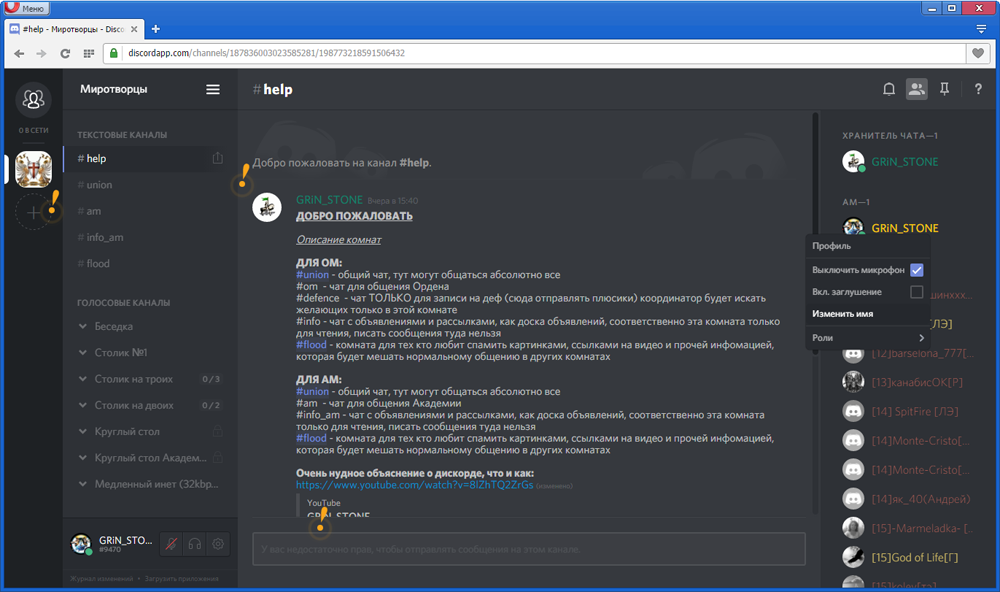Open help with the question mark icon
The width and height of the screenshot is (1000, 592).
[x=978, y=89]
